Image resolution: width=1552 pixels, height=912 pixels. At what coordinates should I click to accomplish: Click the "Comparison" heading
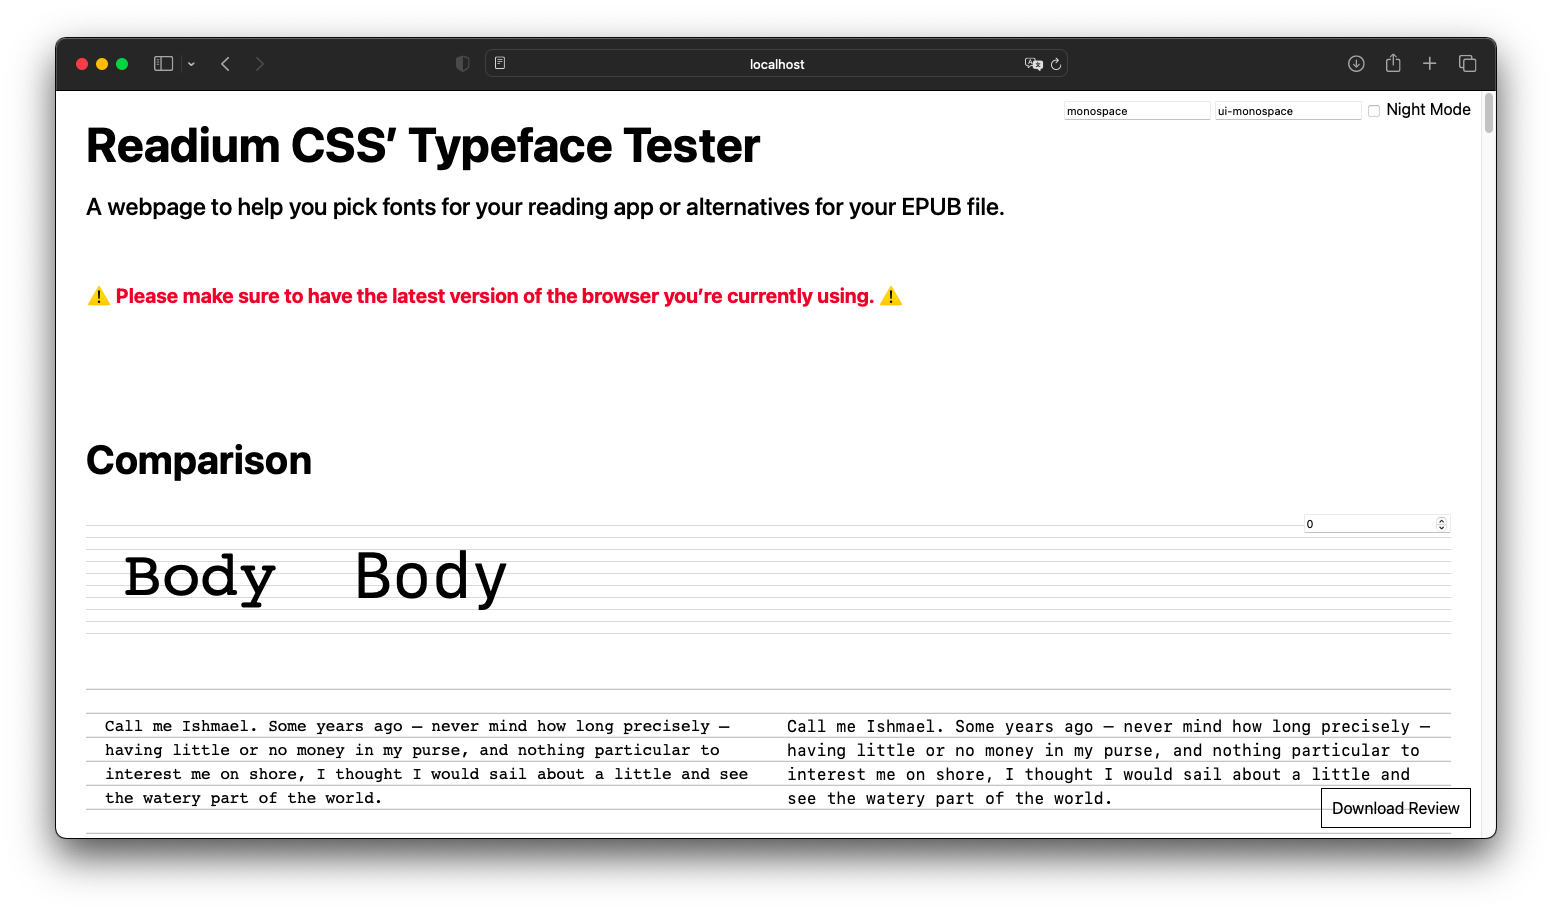click(x=199, y=460)
